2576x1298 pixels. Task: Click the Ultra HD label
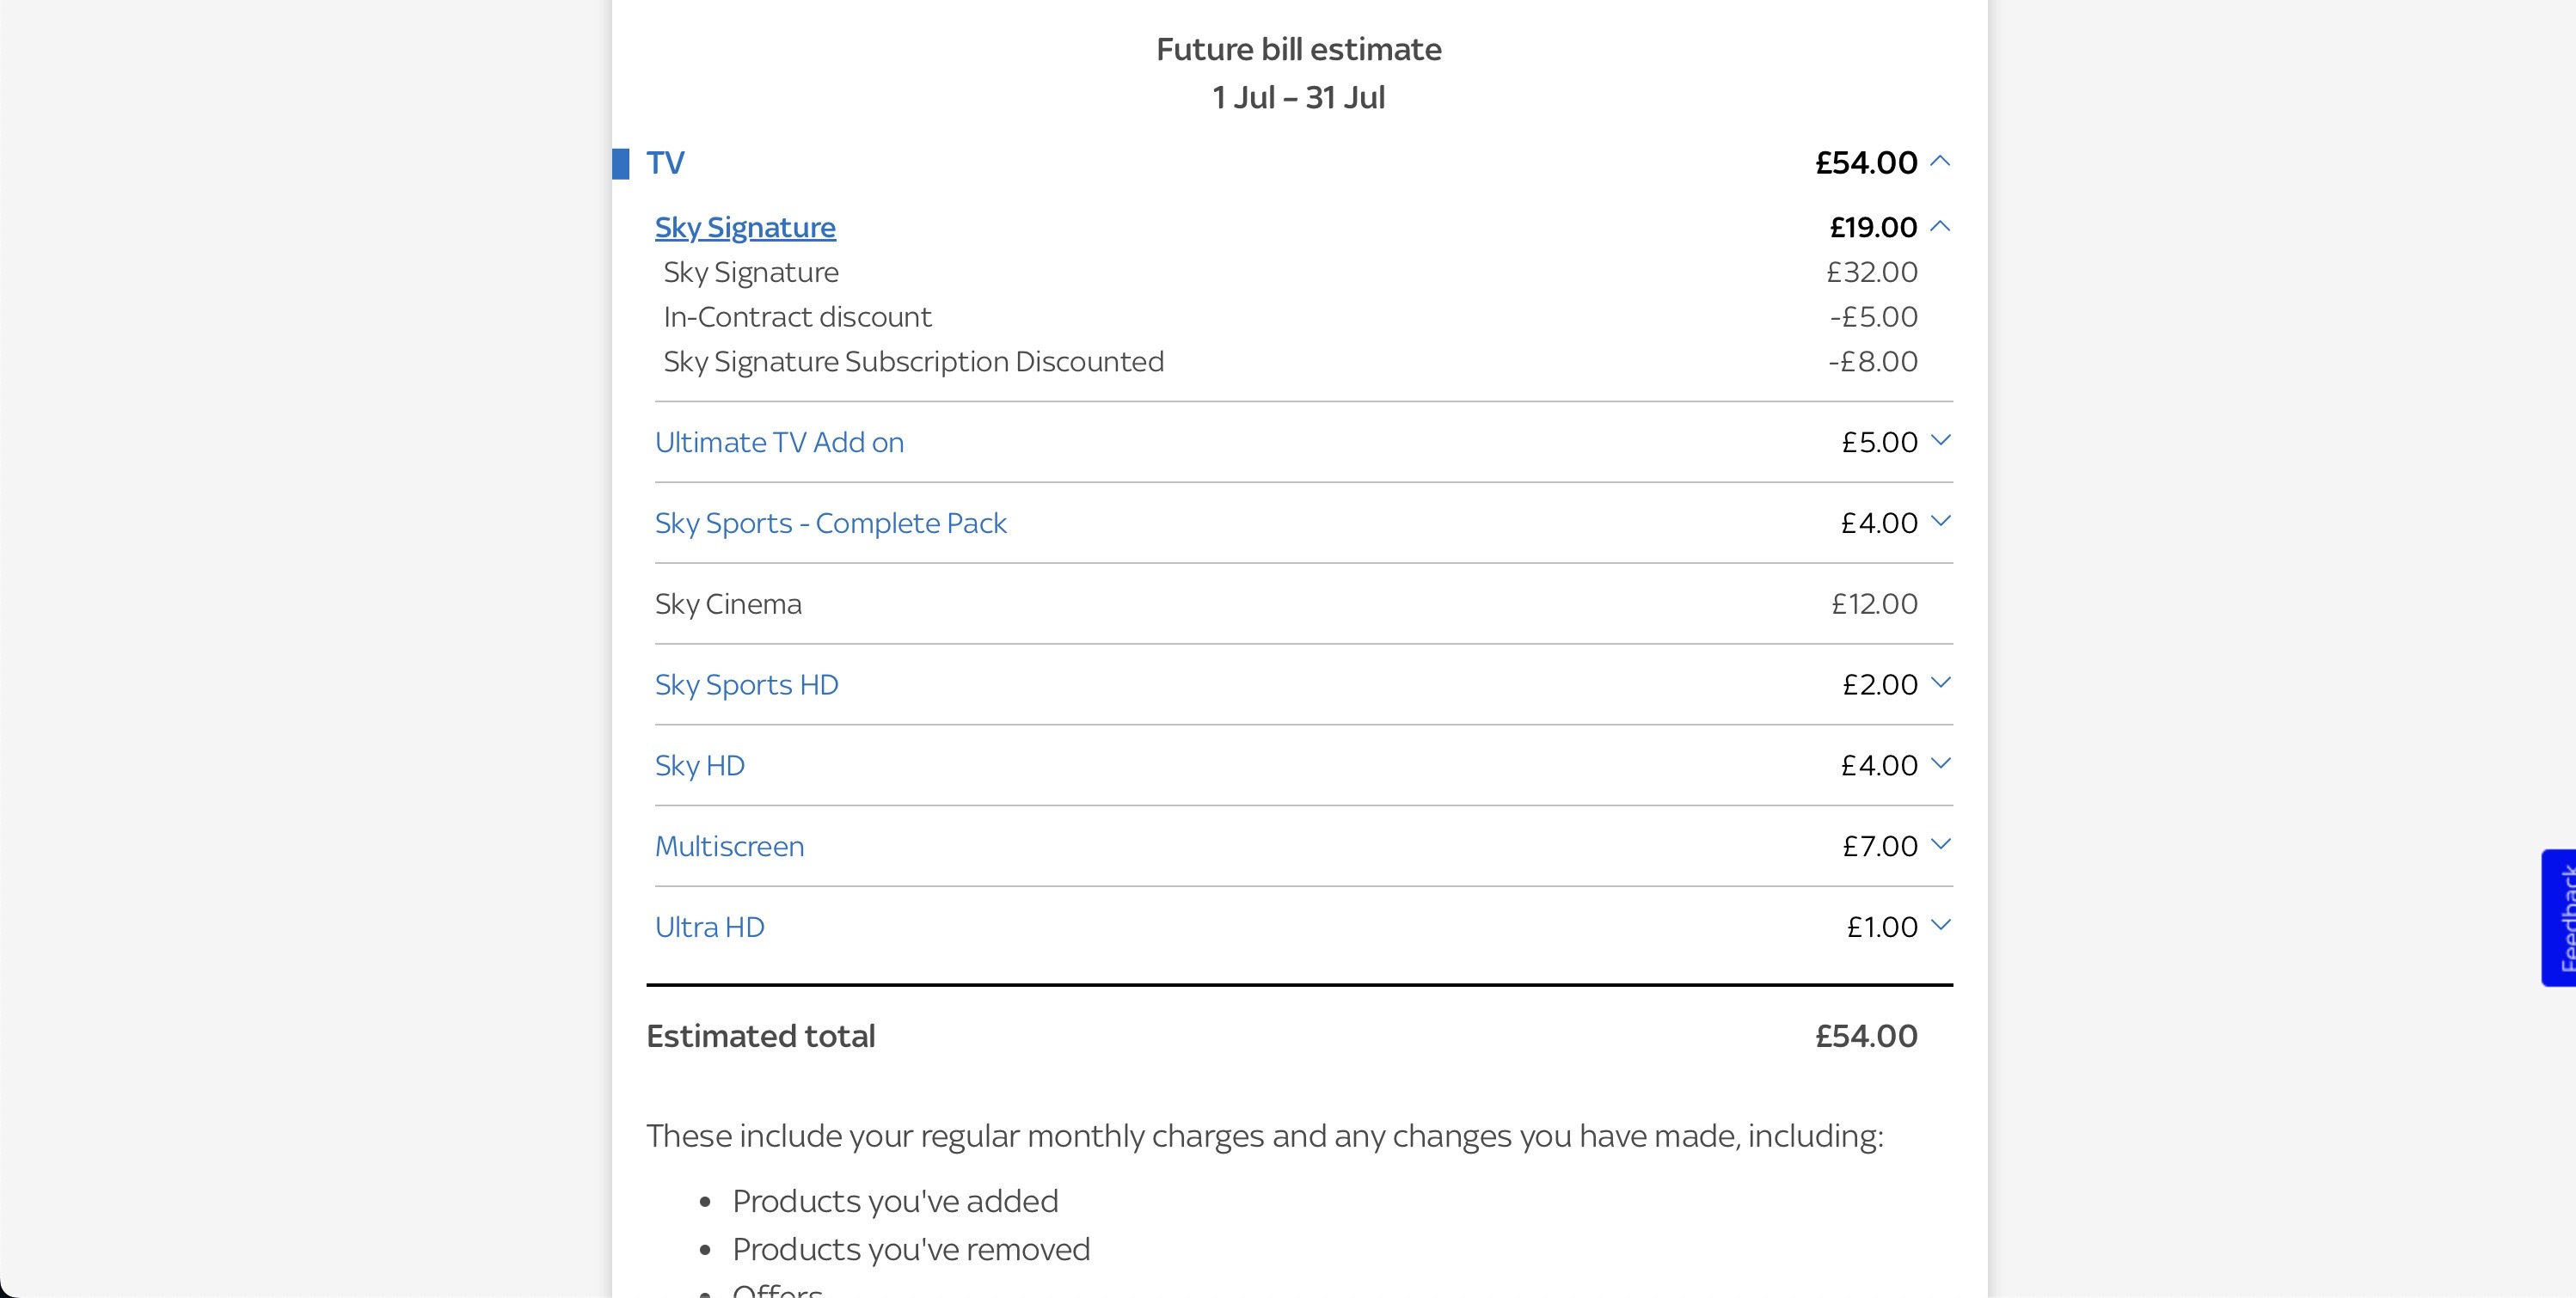tap(709, 927)
